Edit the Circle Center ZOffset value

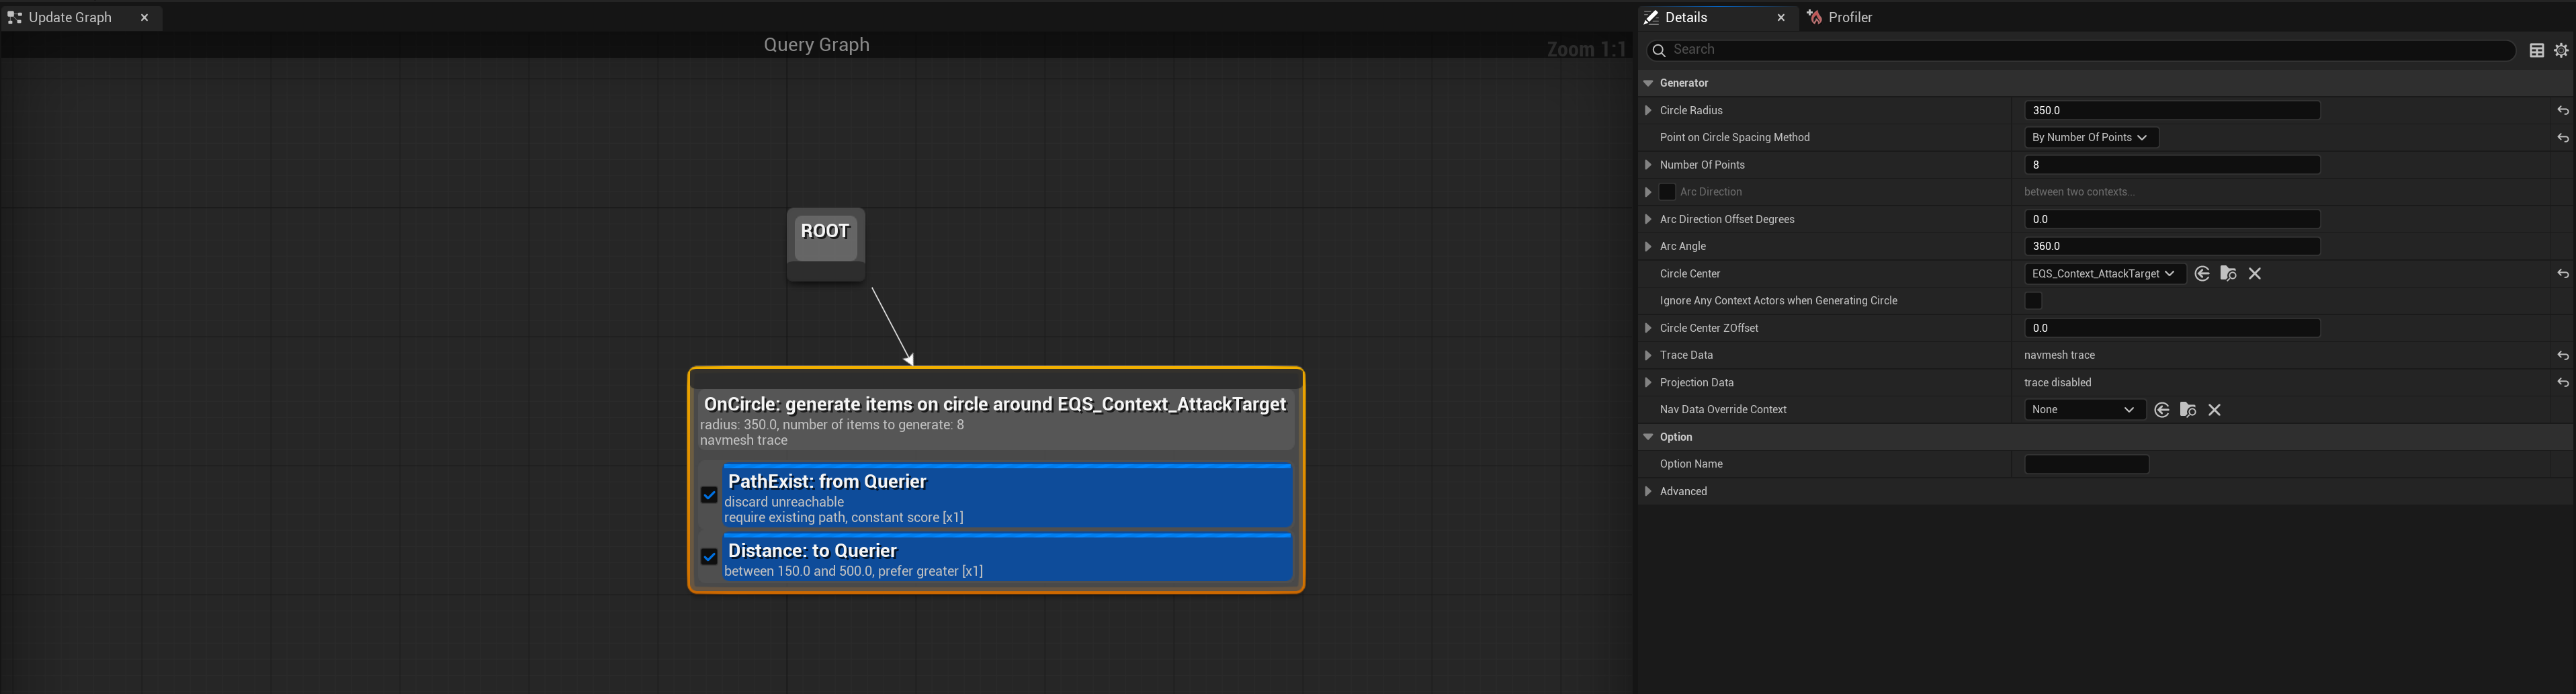coord(2172,328)
